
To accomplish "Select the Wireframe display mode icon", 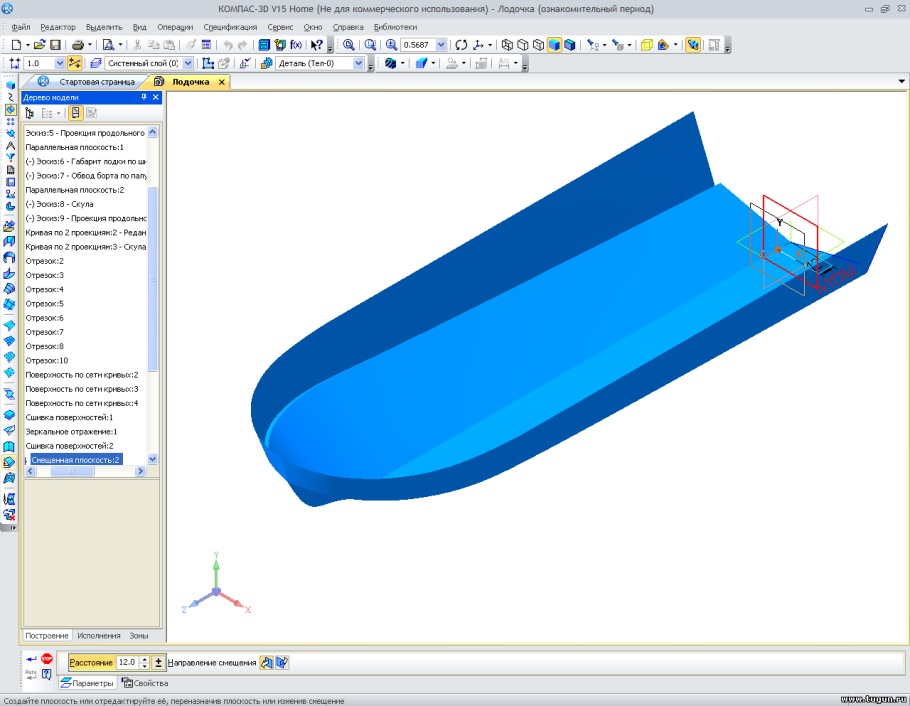I will pos(507,45).
